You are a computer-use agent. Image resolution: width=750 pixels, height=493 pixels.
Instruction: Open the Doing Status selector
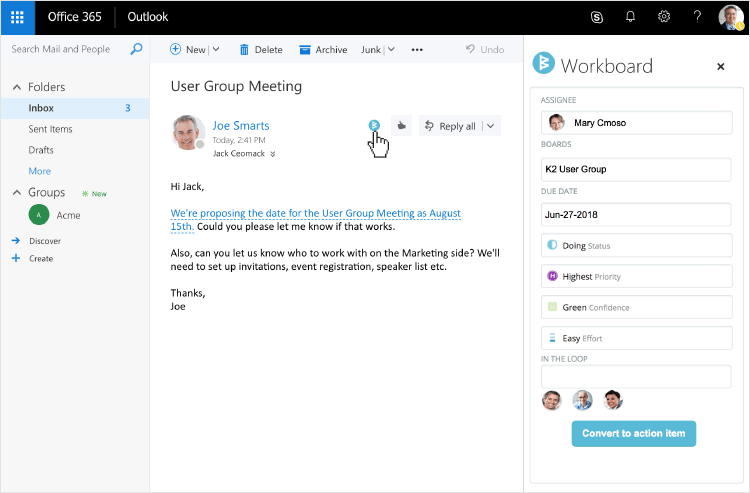(x=636, y=245)
